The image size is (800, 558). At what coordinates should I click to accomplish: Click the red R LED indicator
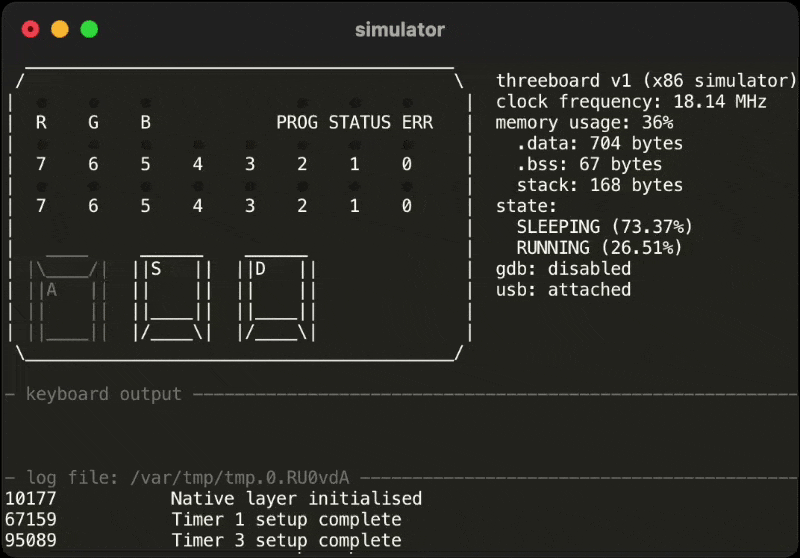click(x=41, y=103)
